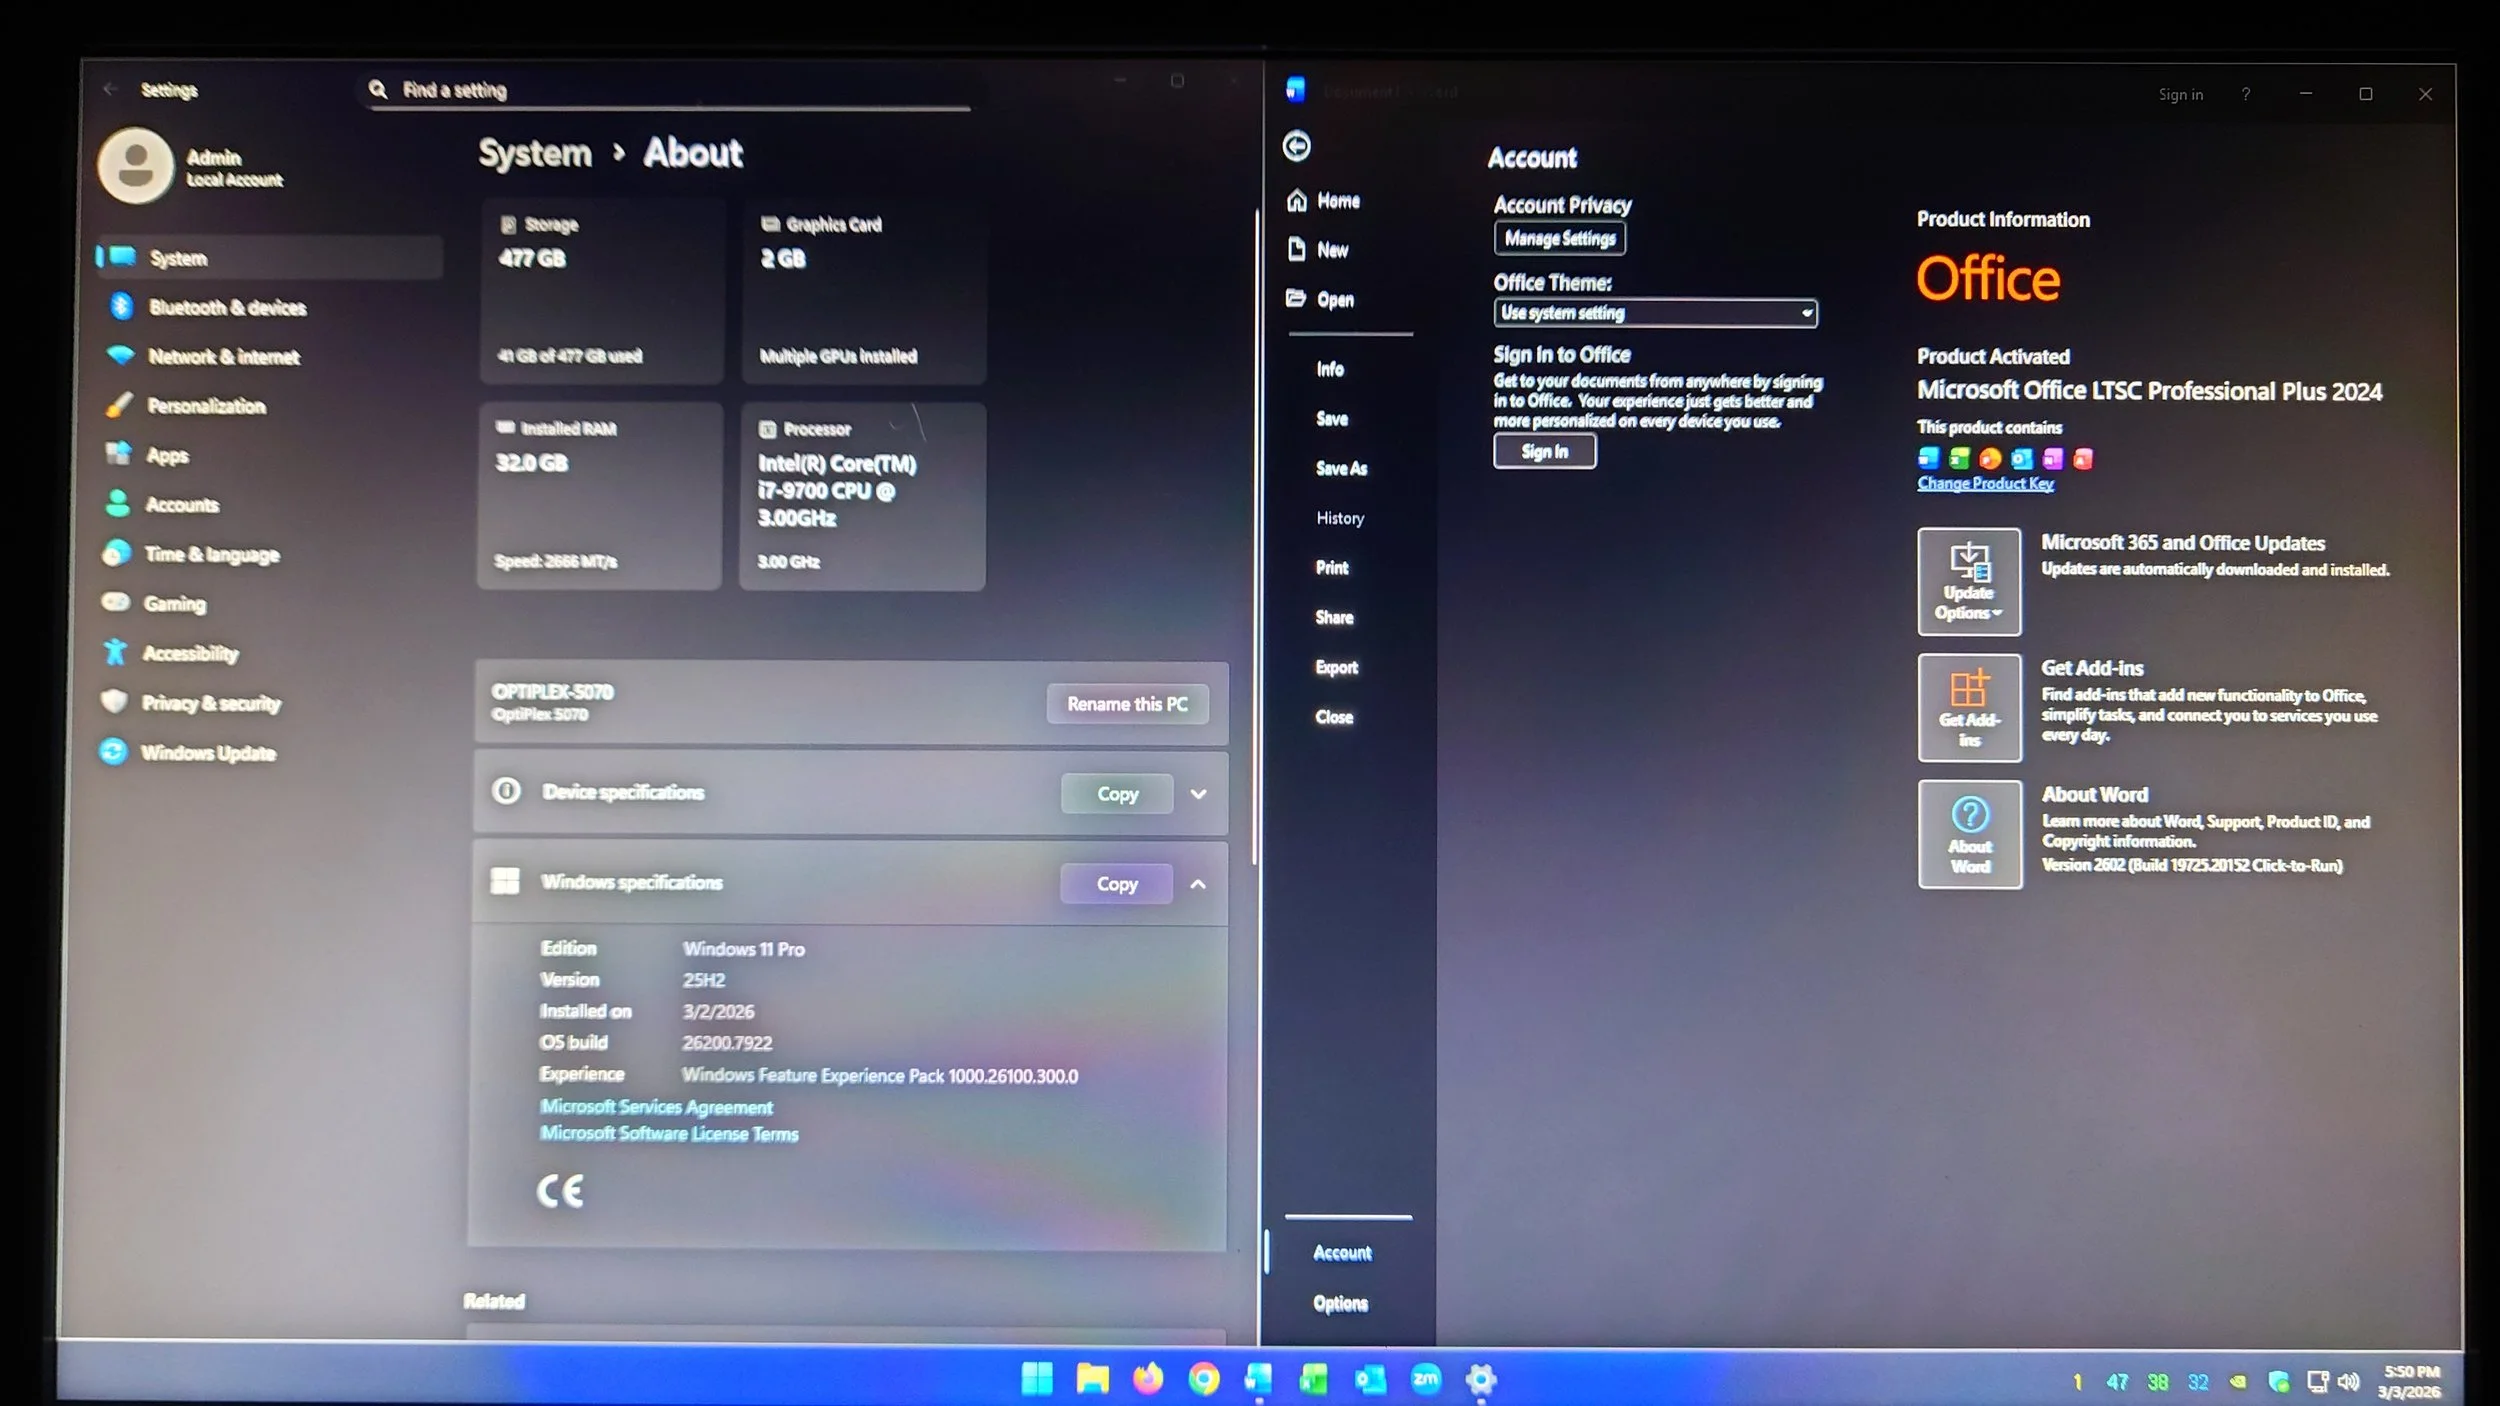This screenshot has height=1406, width=2500.
Task: Open Microsoft Services Agreement link
Action: tap(656, 1107)
